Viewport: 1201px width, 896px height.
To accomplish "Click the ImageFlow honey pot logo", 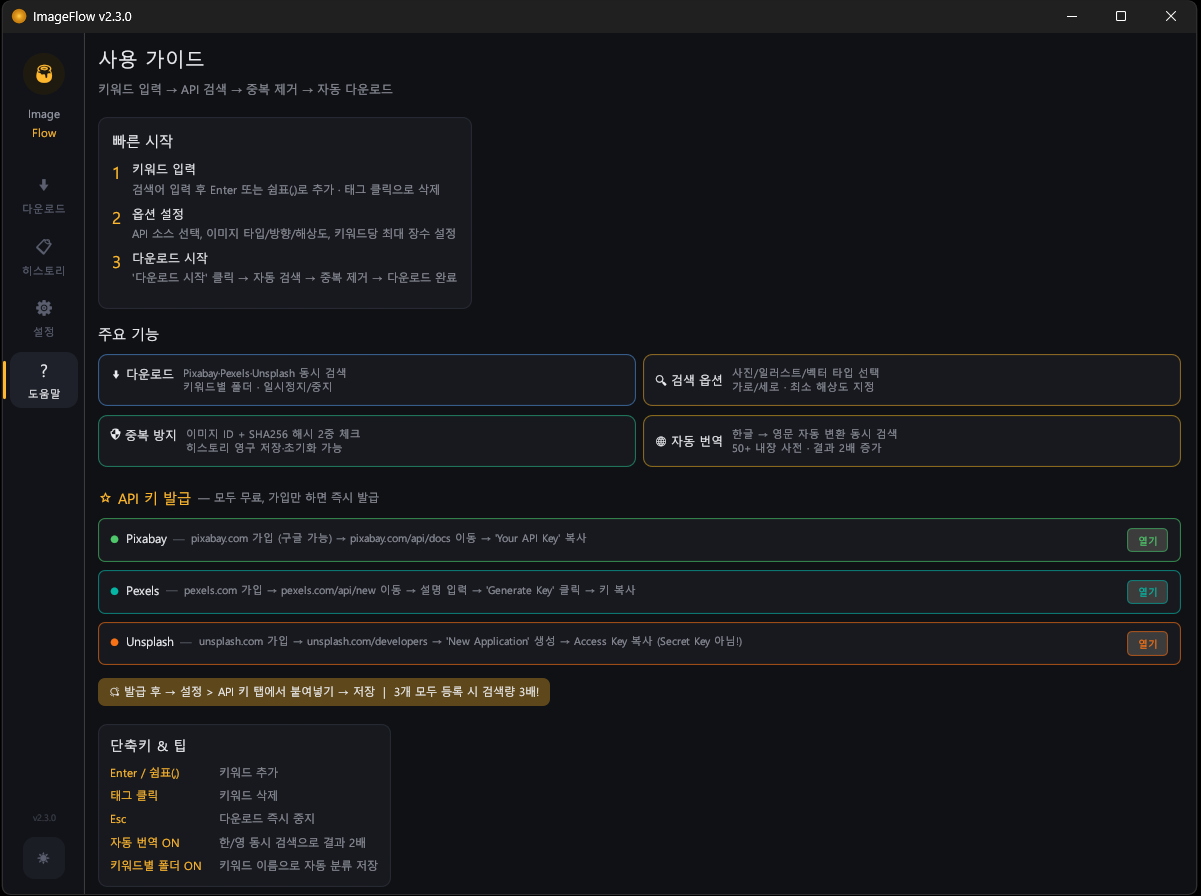I will click(43, 74).
